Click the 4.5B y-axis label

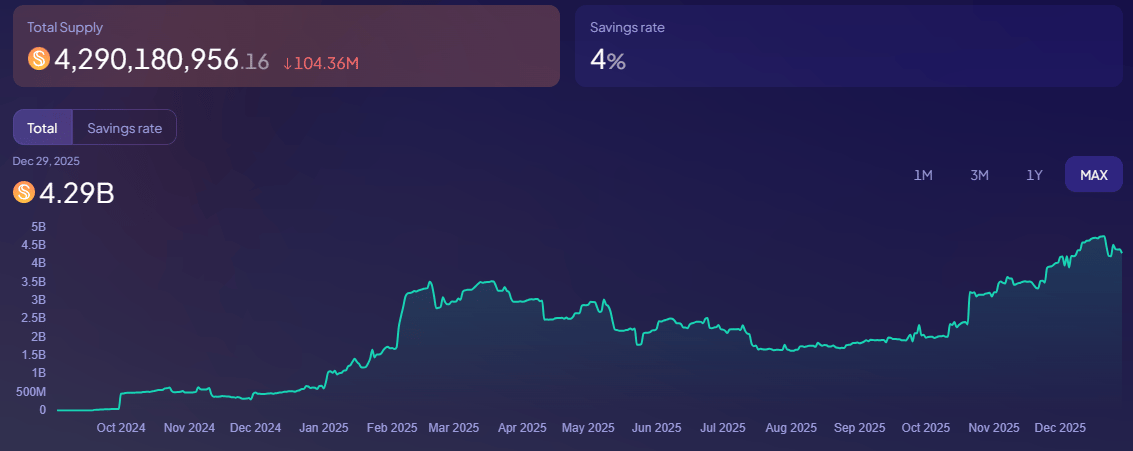33,244
